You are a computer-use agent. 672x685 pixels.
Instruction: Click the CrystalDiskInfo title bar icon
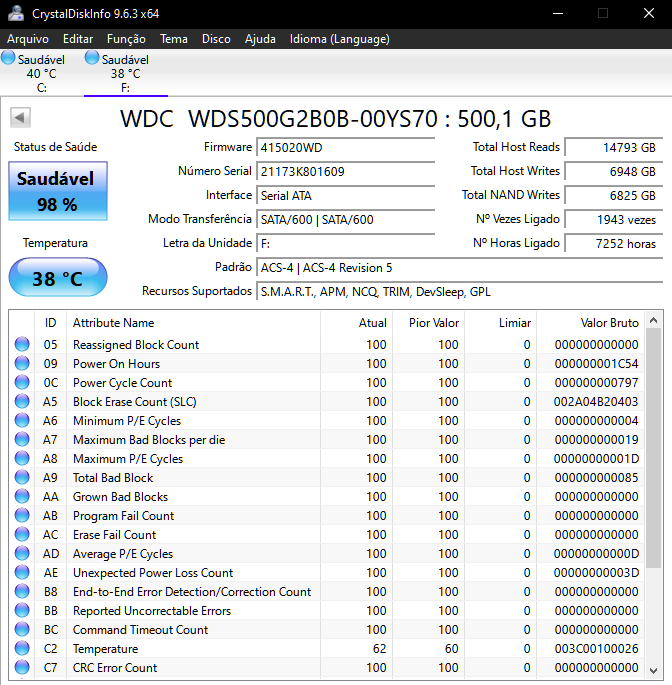pos(16,13)
